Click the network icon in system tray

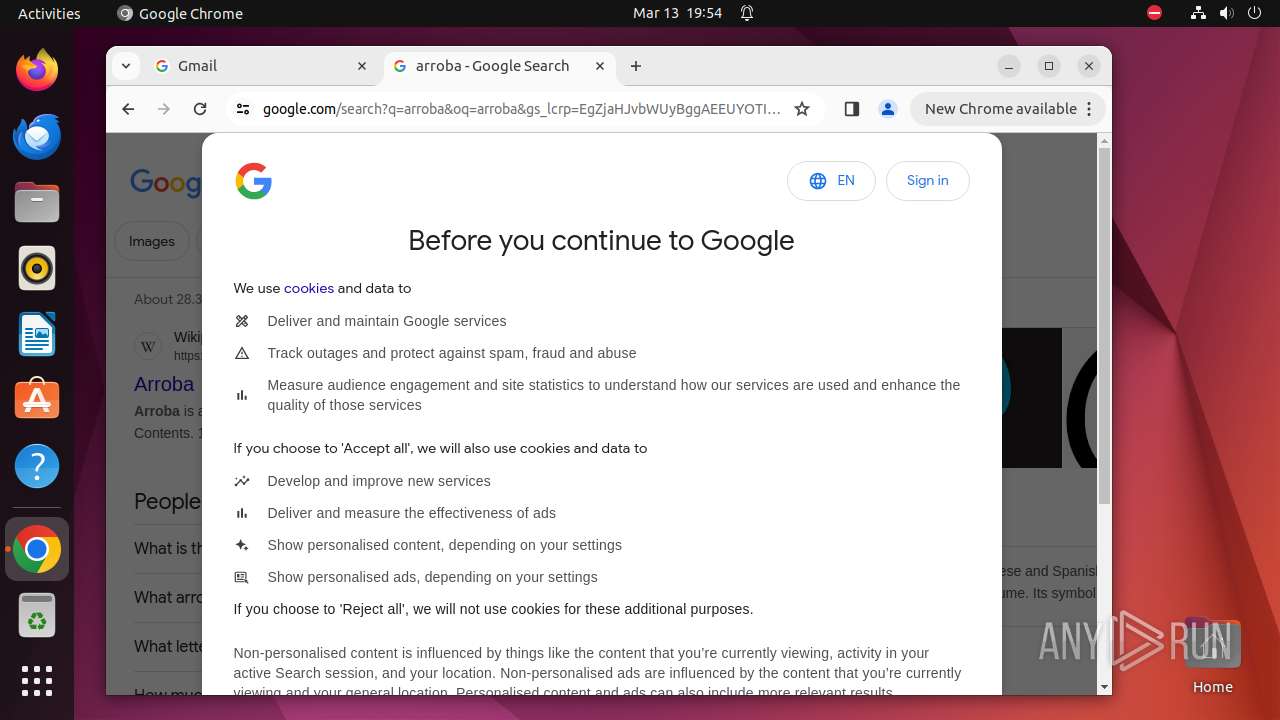pos(1199,13)
